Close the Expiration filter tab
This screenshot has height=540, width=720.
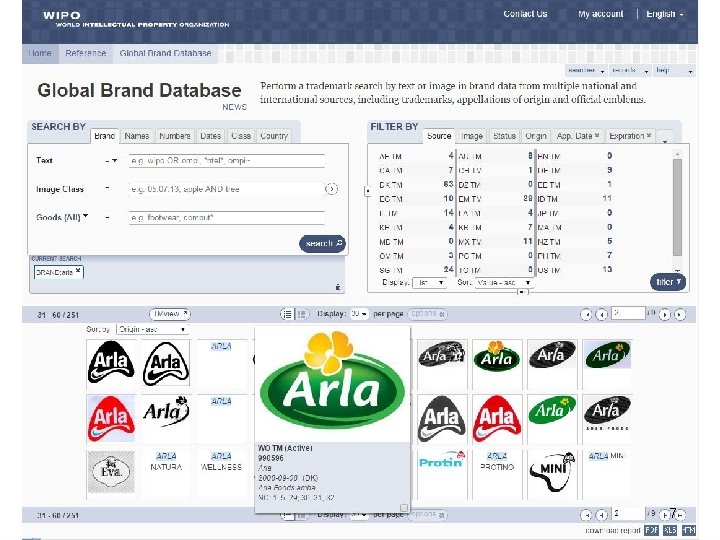649,135
